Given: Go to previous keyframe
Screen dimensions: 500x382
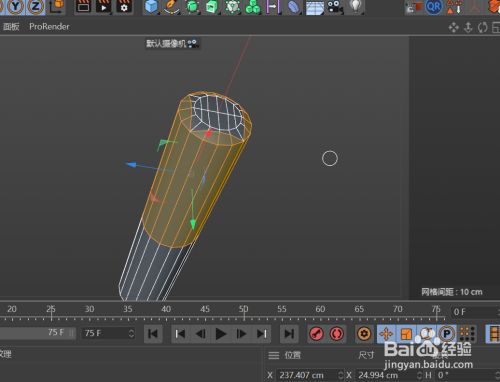Looking at the screenshot, I should tap(180, 334).
